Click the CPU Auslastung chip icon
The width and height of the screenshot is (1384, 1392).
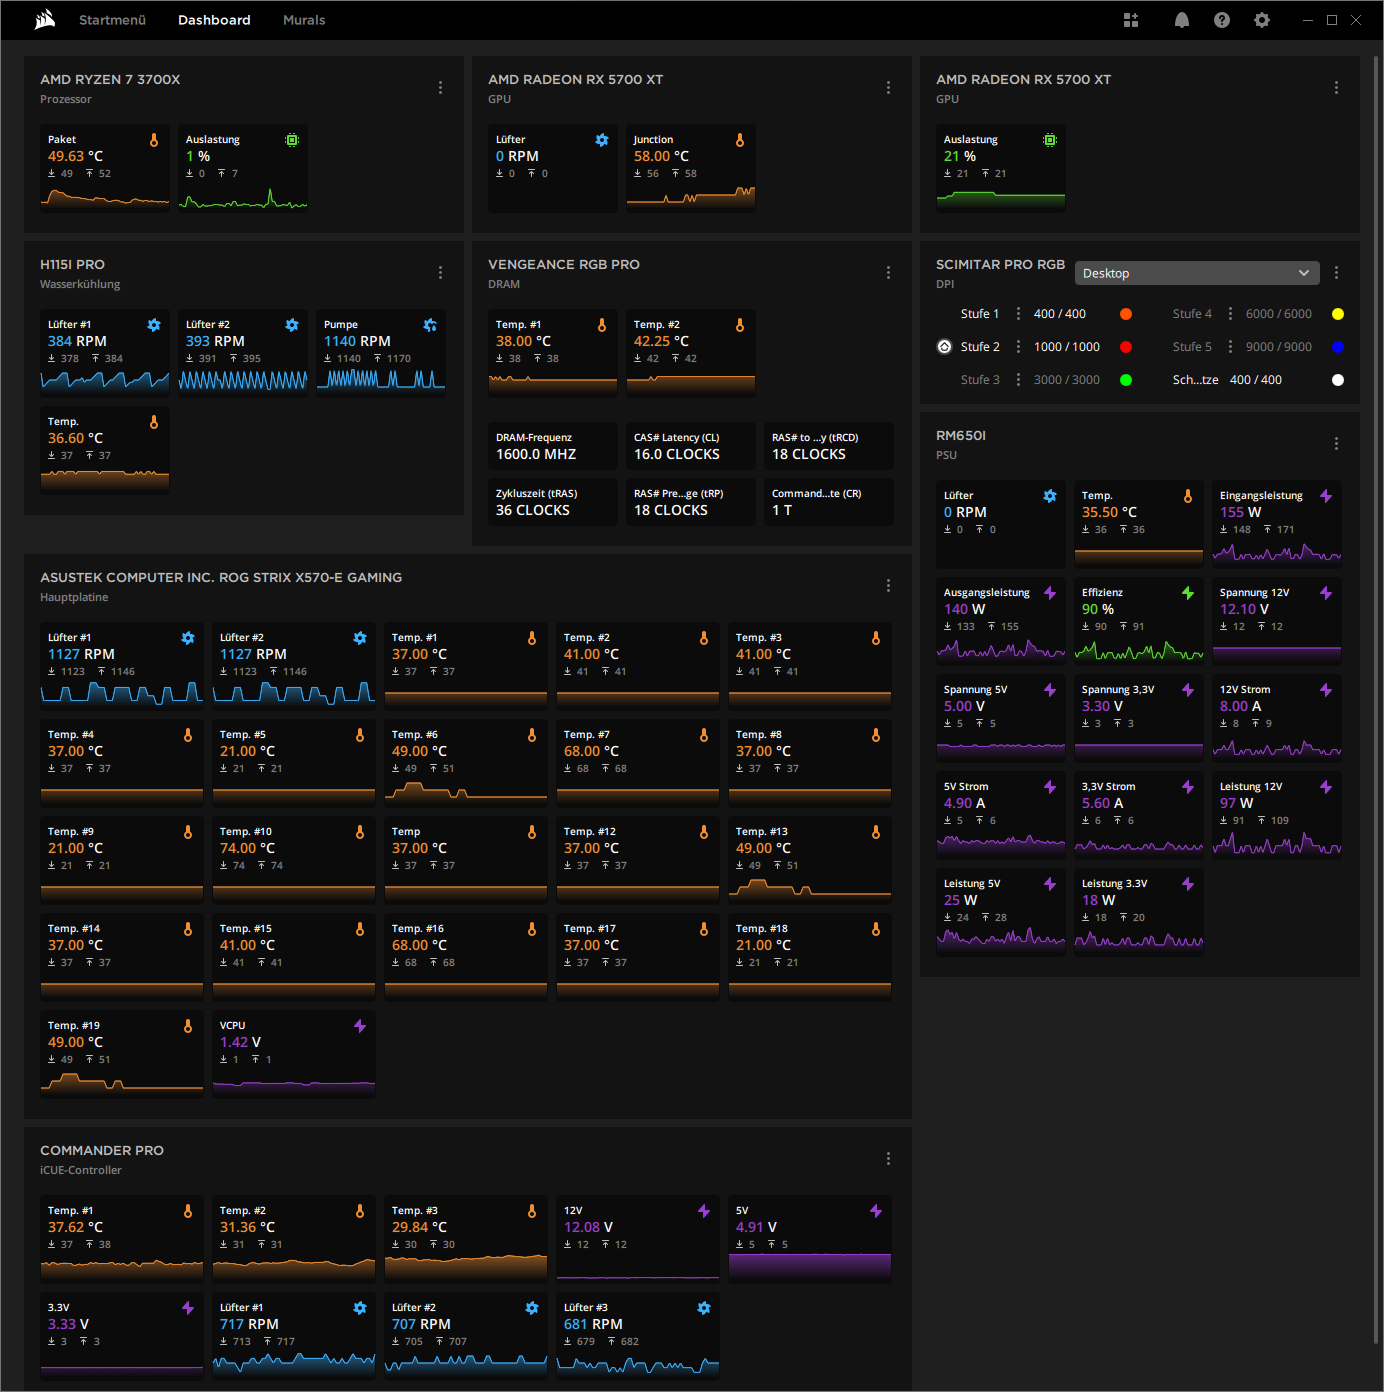coord(292,141)
